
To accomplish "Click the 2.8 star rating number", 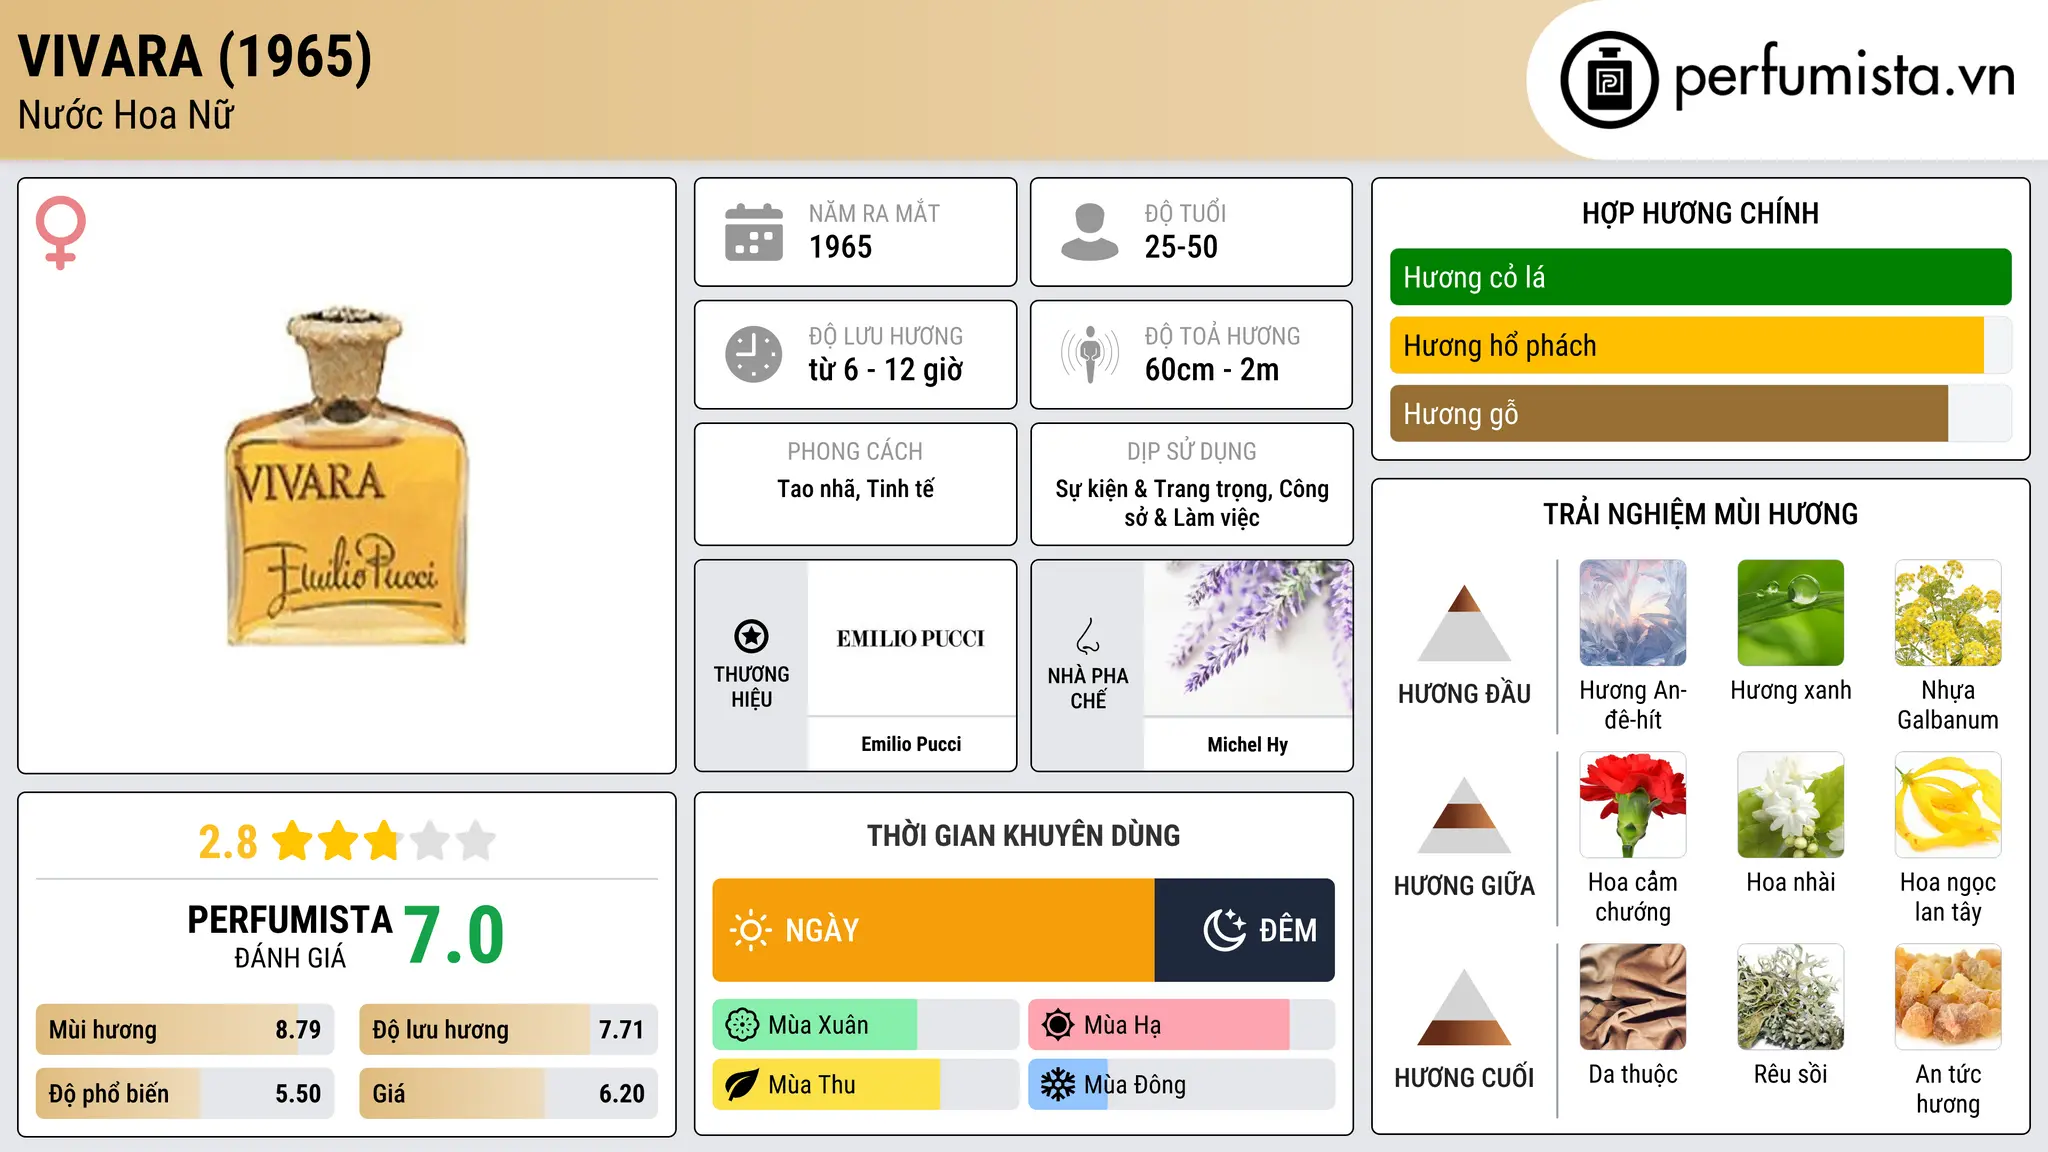I will pyautogui.click(x=228, y=842).
